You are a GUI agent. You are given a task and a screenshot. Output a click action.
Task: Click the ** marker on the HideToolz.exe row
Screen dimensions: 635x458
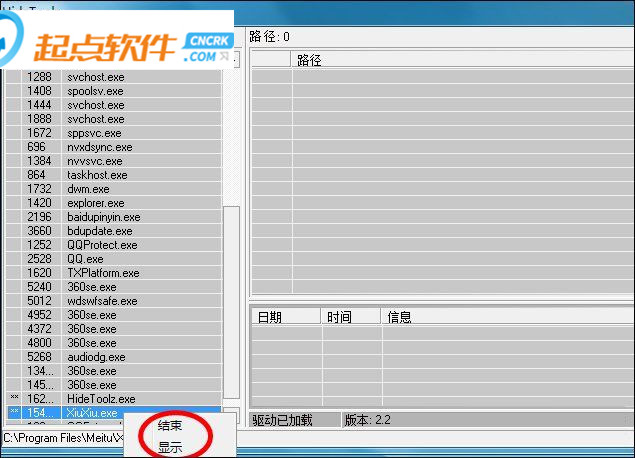tap(14, 397)
